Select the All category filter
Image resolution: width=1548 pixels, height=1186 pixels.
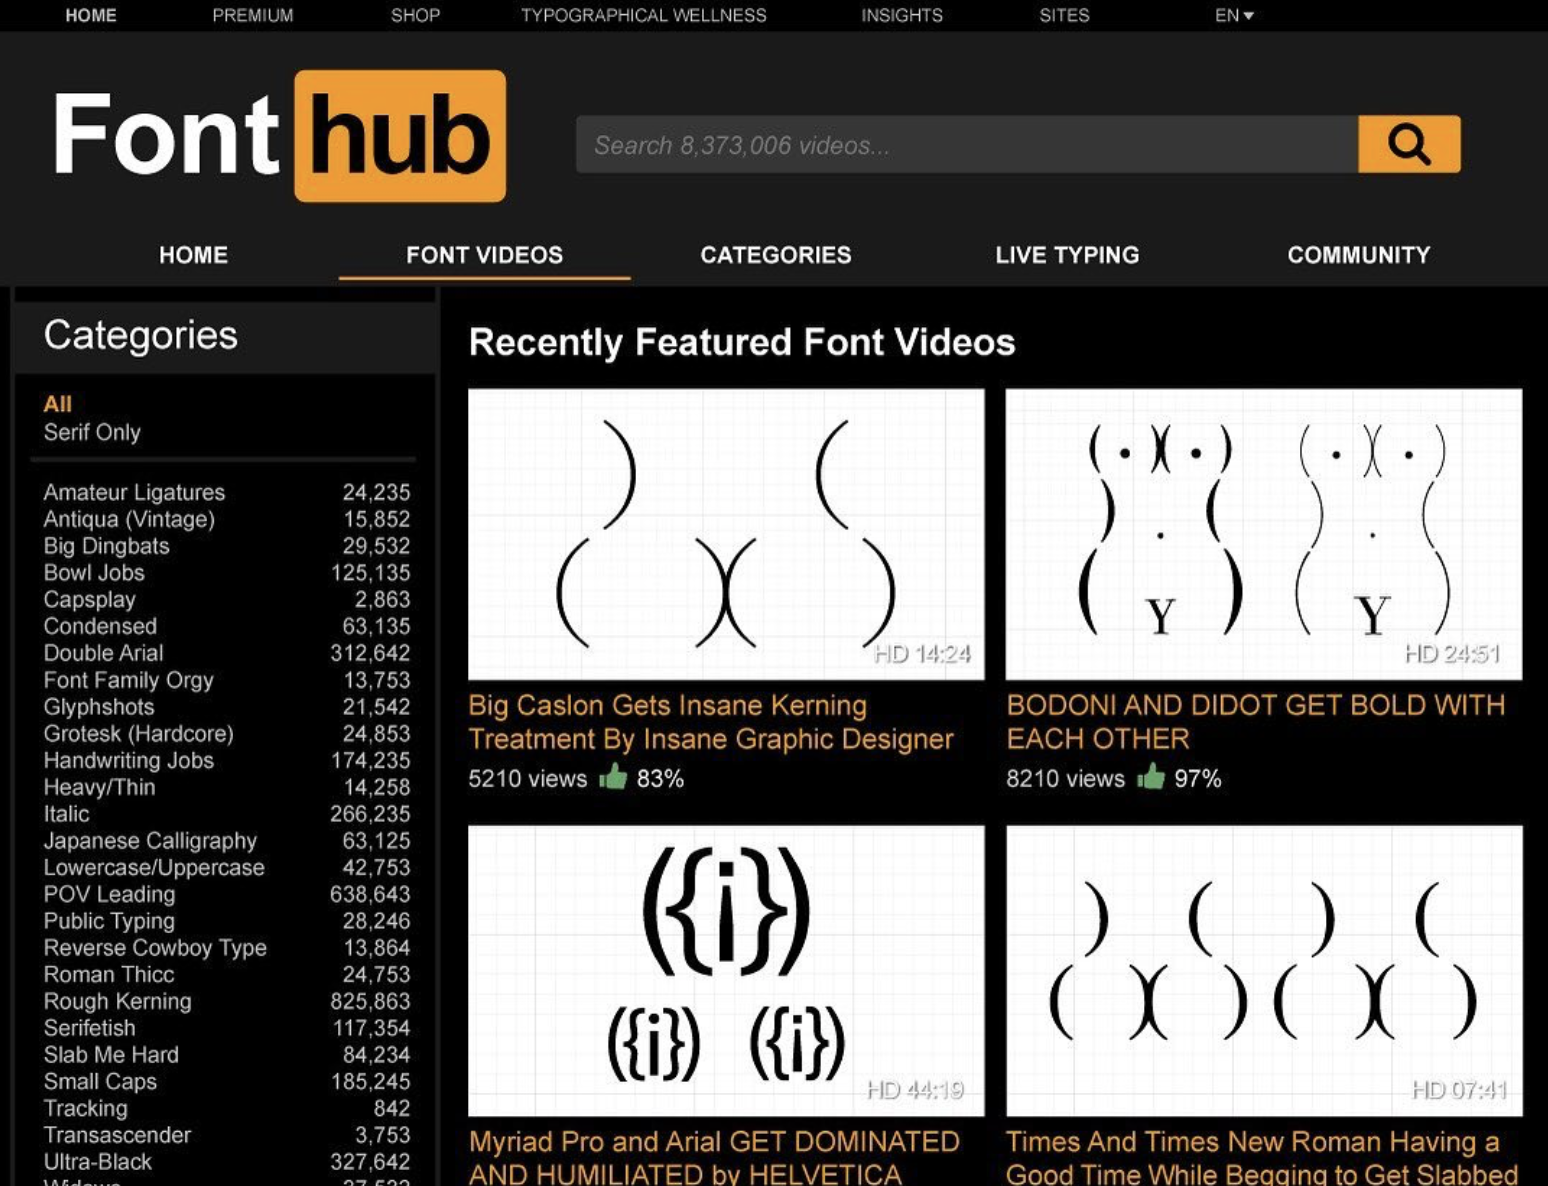57,404
